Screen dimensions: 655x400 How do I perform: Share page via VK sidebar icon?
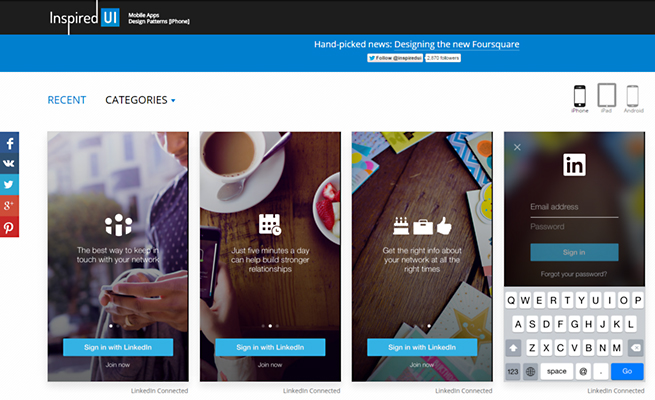[x=9, y=164]
